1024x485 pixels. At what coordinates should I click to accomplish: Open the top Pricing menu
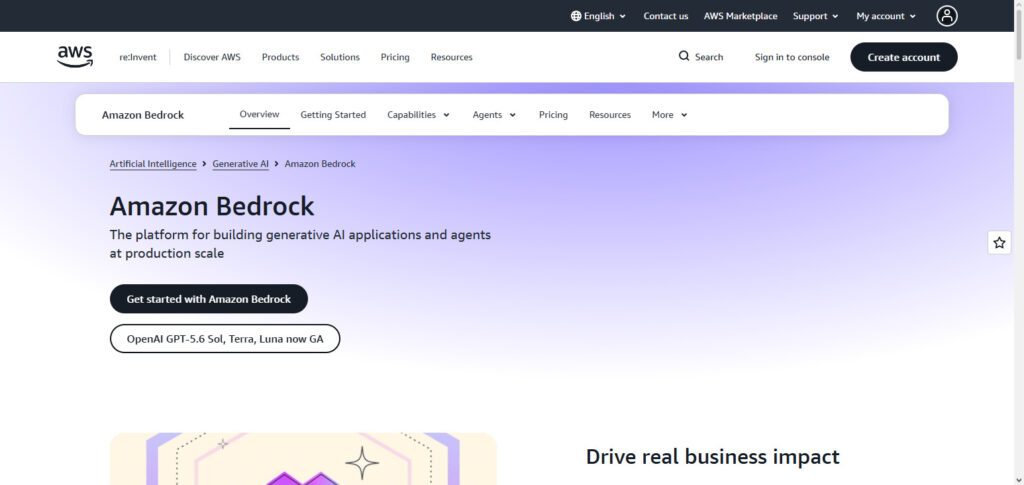395,57
